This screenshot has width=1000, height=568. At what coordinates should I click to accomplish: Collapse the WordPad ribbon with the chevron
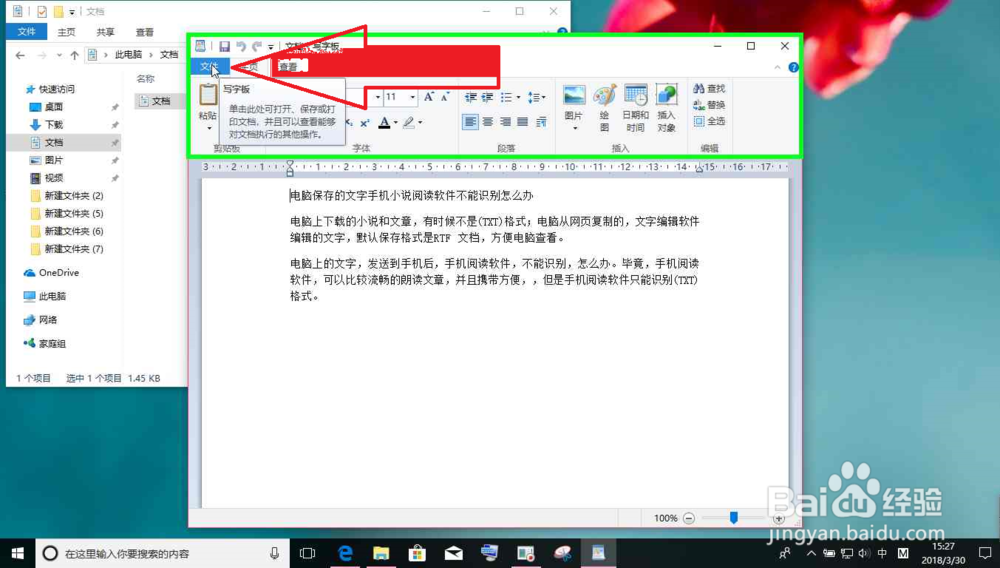pyautogui.click(x=777, y=67)
